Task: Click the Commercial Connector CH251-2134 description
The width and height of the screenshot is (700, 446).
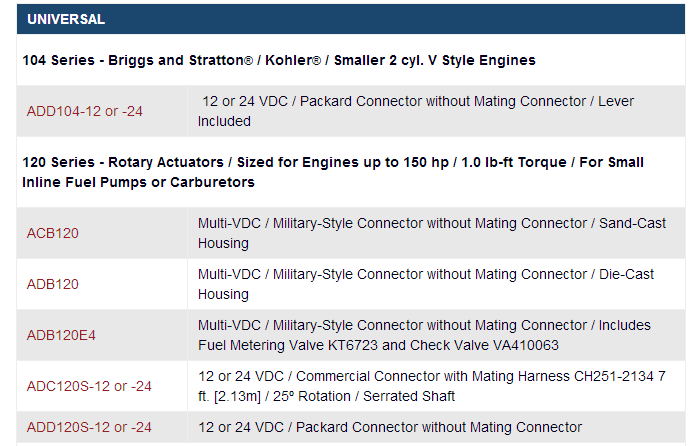Action: 432,386
